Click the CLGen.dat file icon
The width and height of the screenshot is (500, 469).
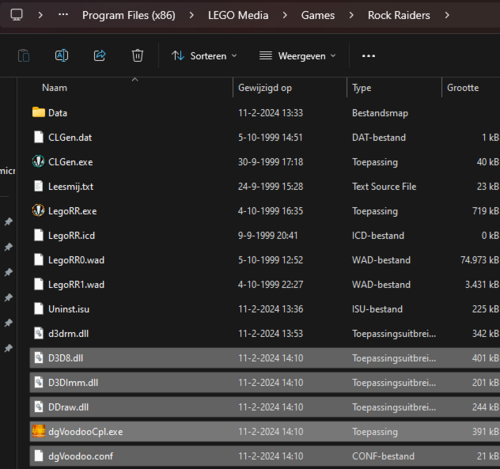[x=39, y=137]
